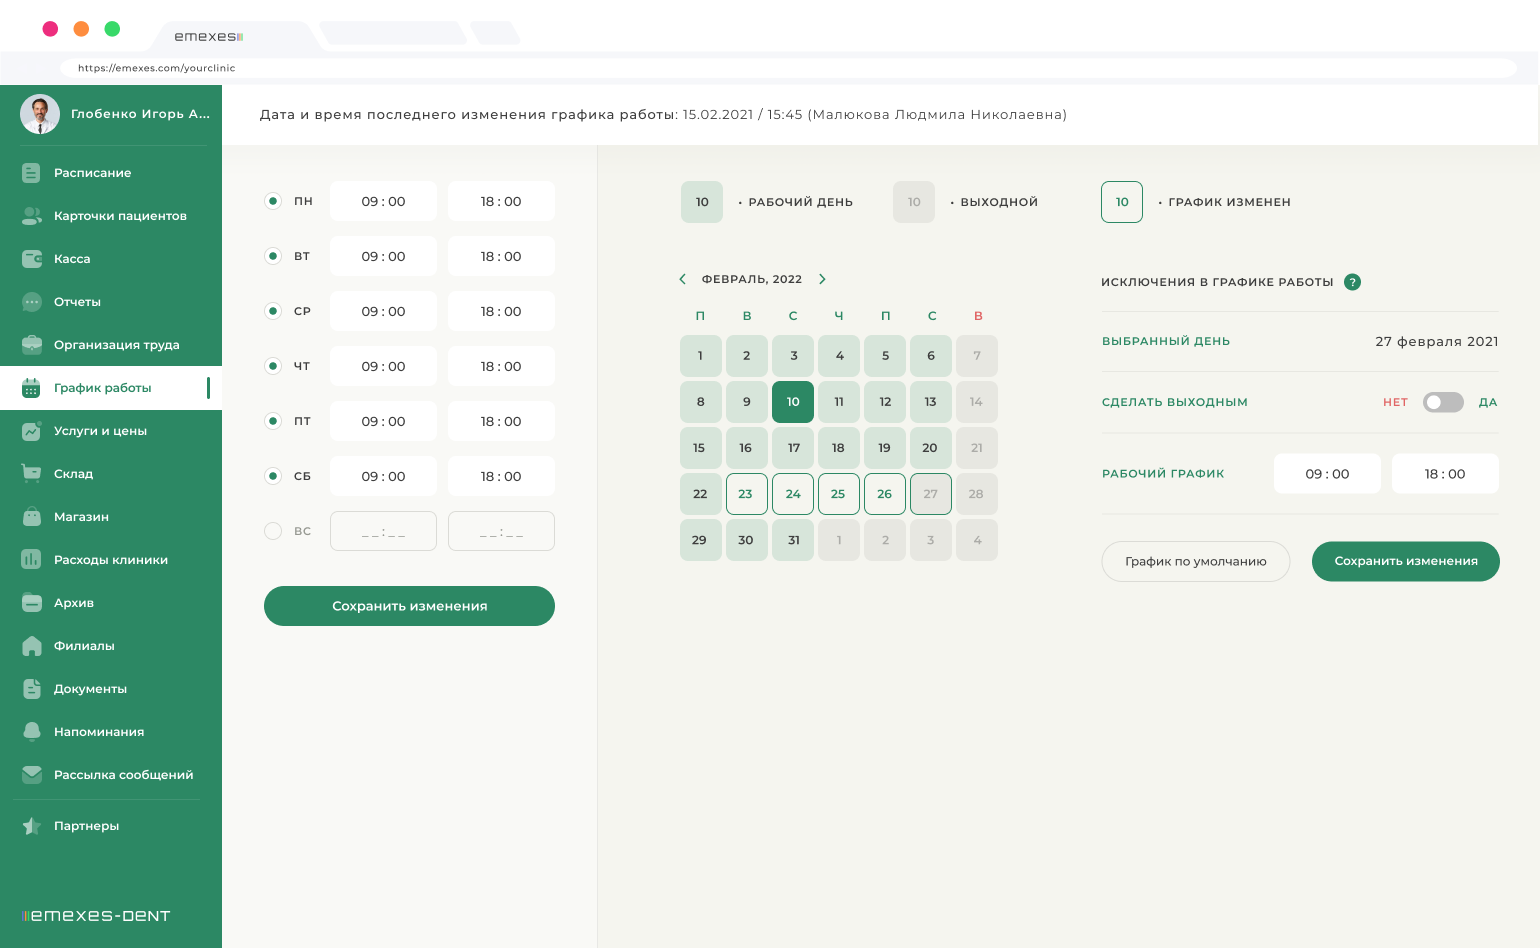This screenshot has width=1540, height=948.
Task: Click СБ start time field
Action: point(383,476)
